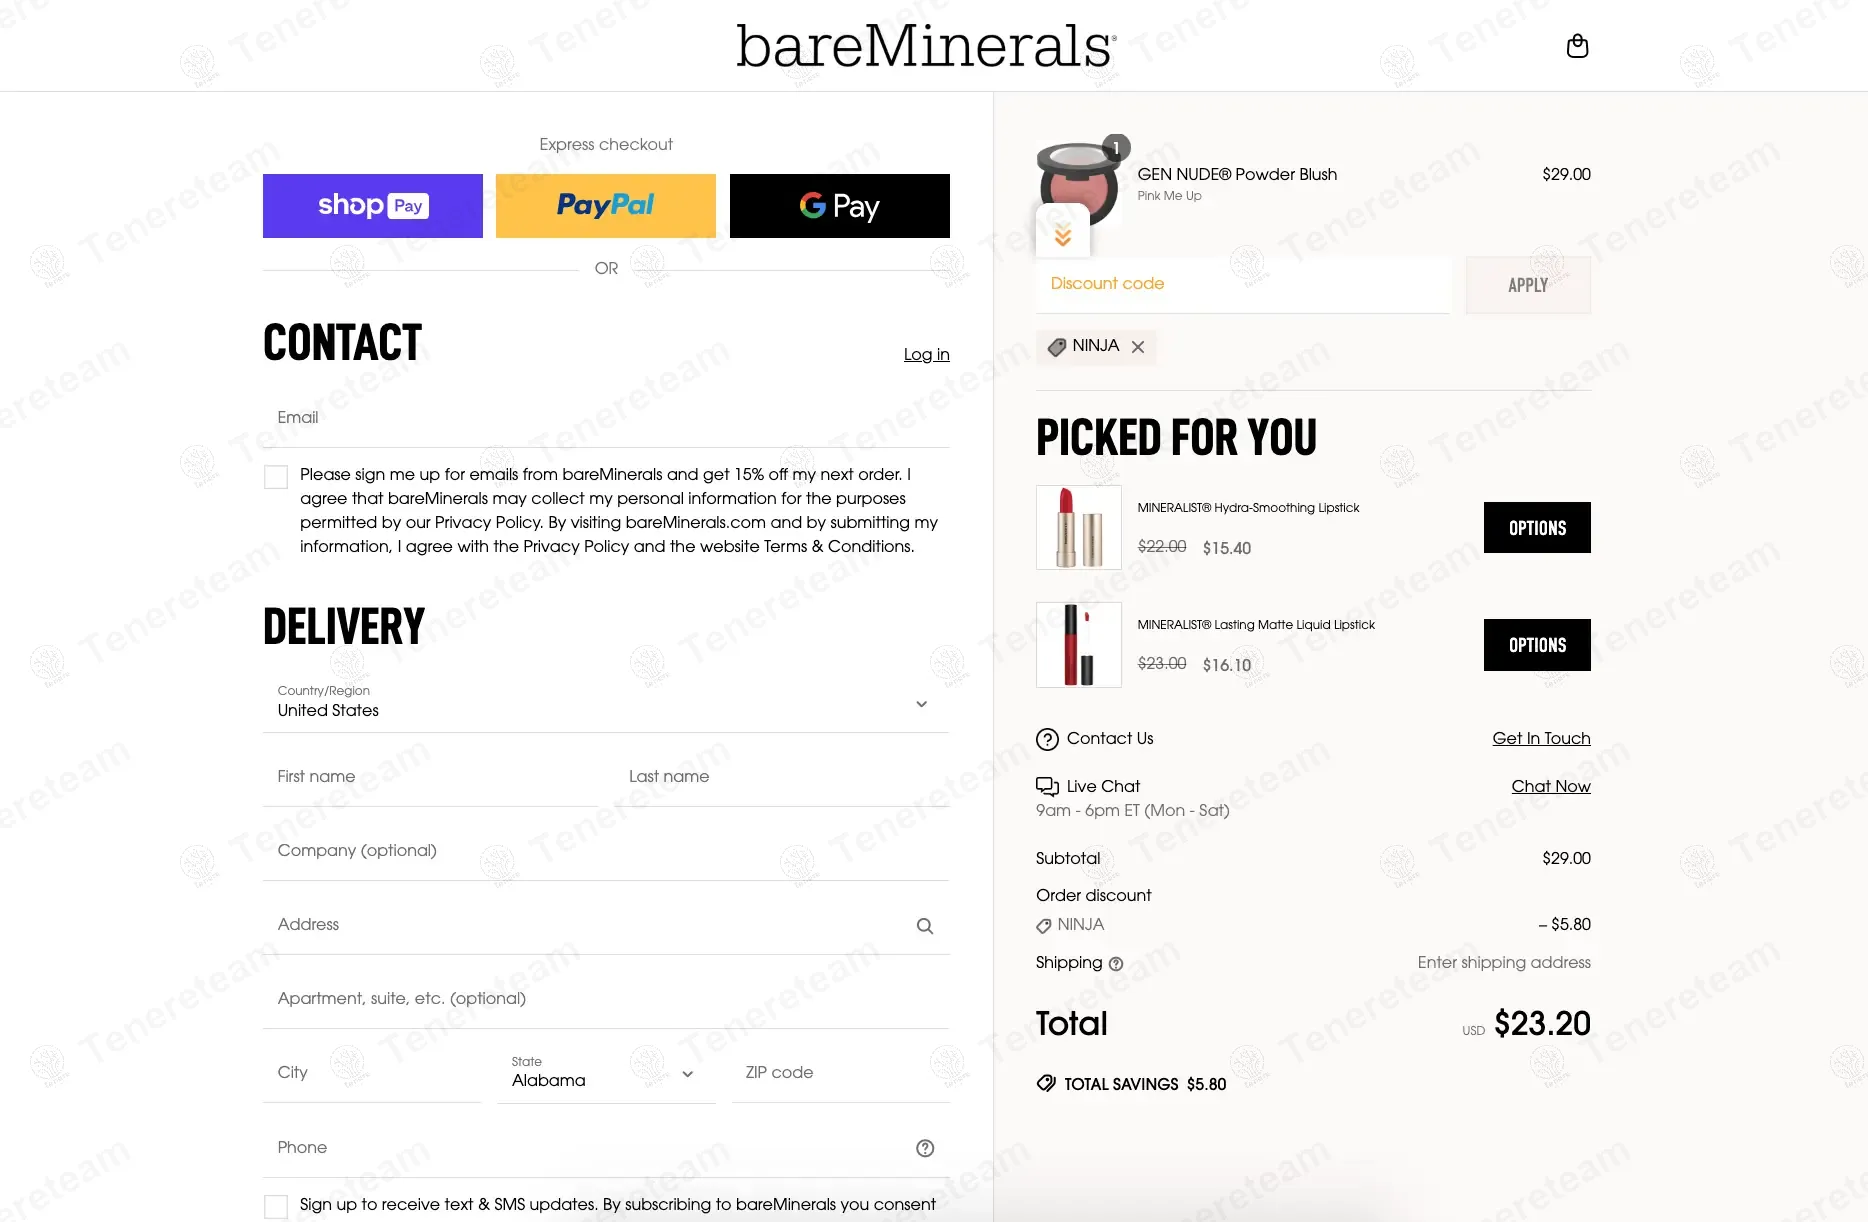Pay with Shop Pay express checkout

[372, 206]
